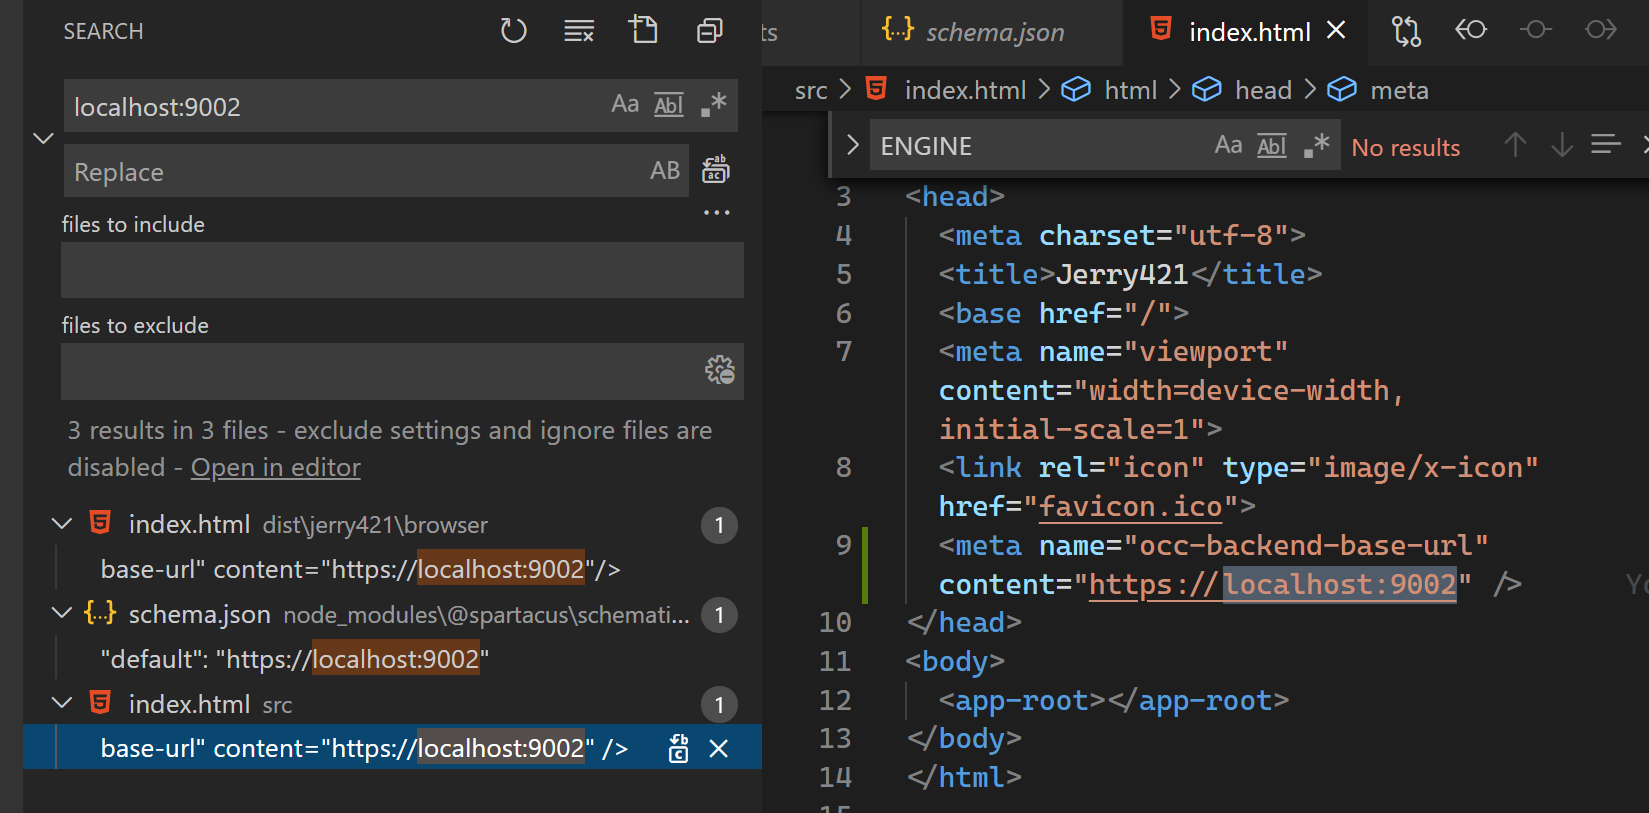Toggle Match Whole Word in find widget
This screenshot has height=813, width=1649.
[x=1271, y=146]
